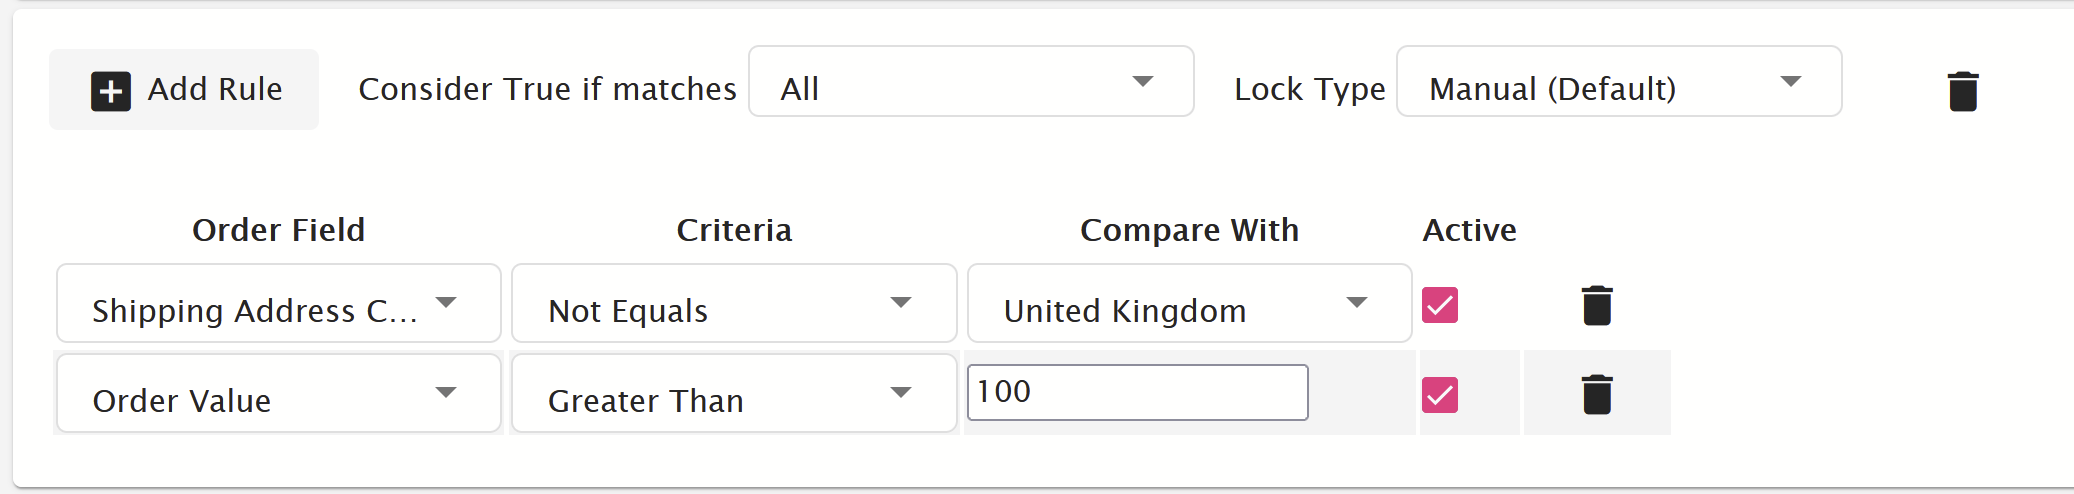Click the Lock Type label
This screenshot has height=494, width=2074.
point(1310,89)
